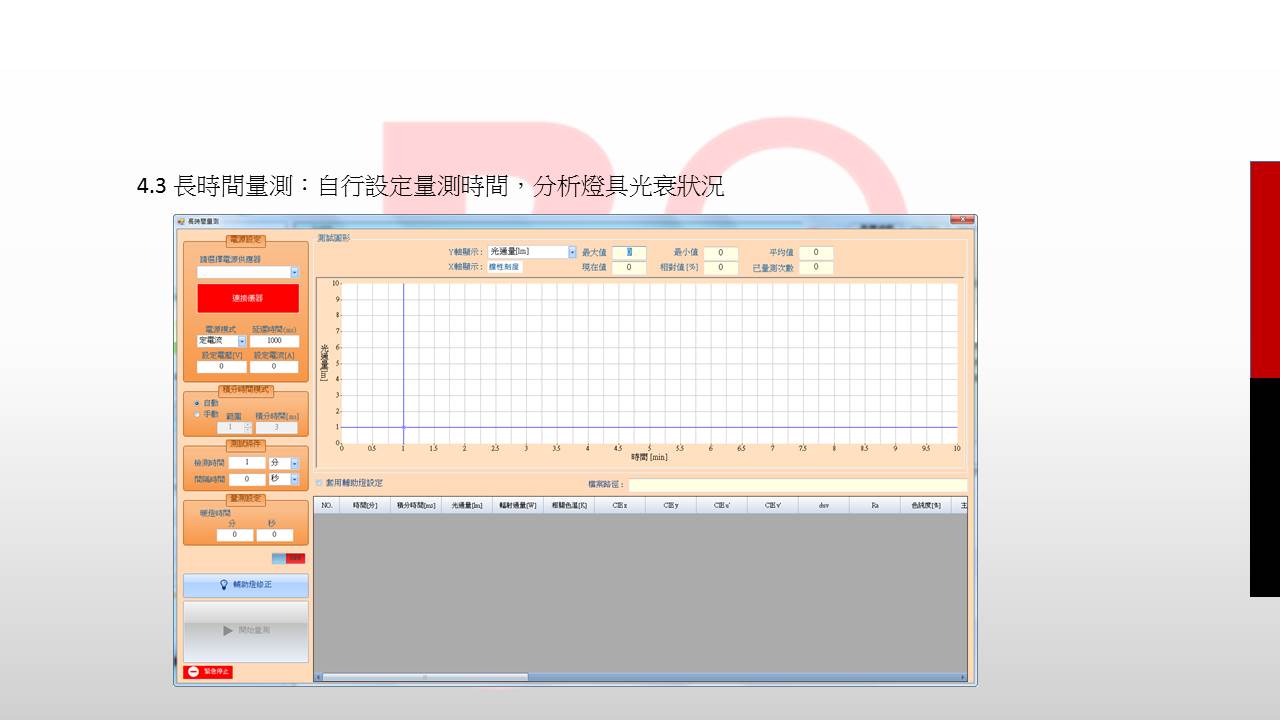Open the power supply selection dropdown
This screenshot has width=1280, height=720.
(294, 272)
